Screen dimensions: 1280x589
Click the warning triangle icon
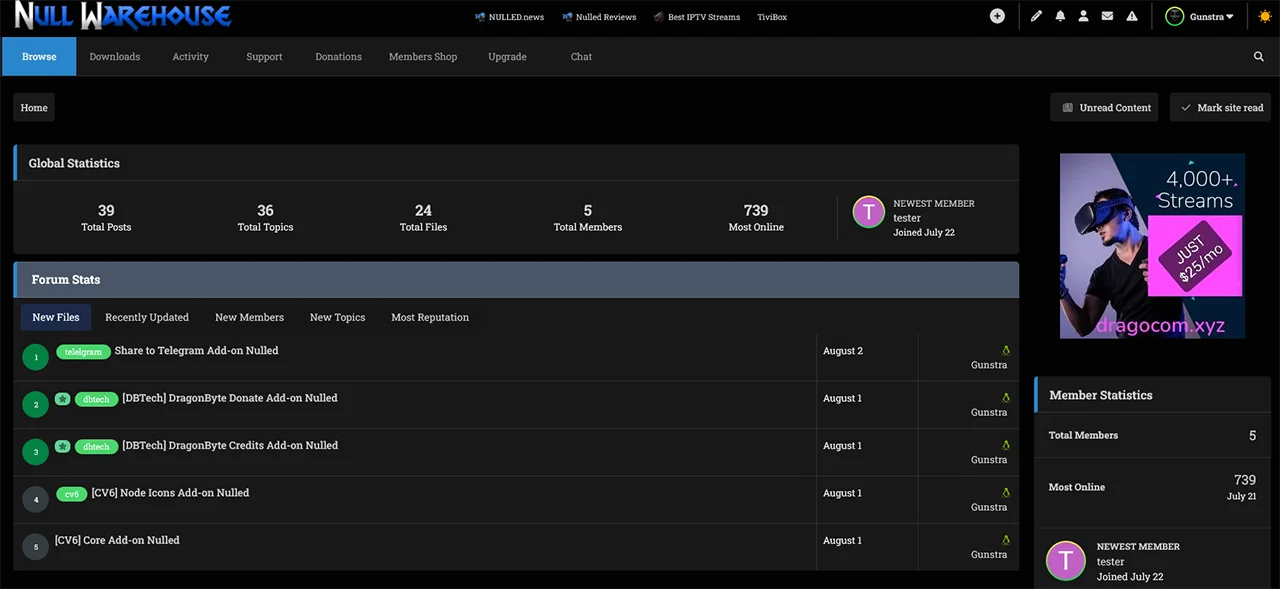coord(1132,16)
